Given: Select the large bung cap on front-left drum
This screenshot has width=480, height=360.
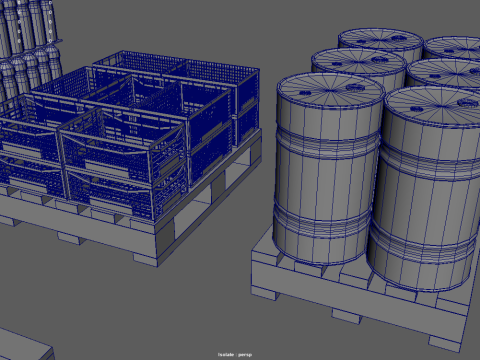Looking at the screenshot, I should pos(355,87).
